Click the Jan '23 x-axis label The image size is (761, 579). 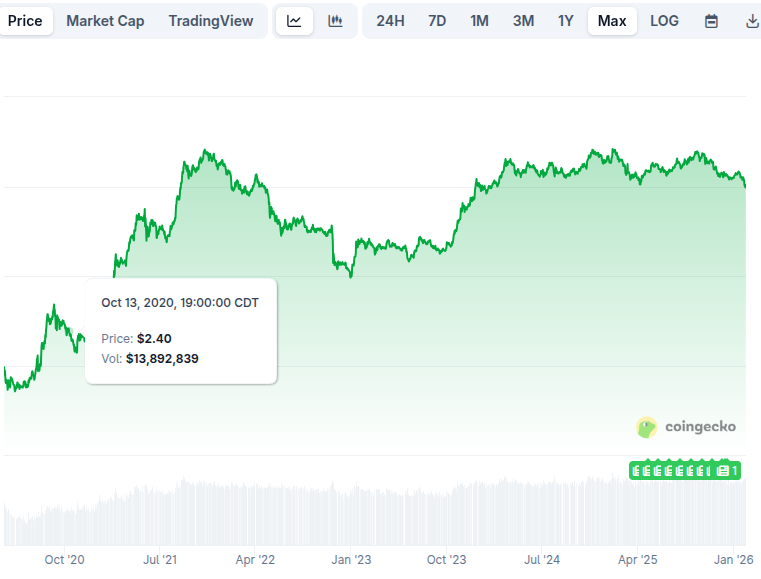(x=351, y=560)
